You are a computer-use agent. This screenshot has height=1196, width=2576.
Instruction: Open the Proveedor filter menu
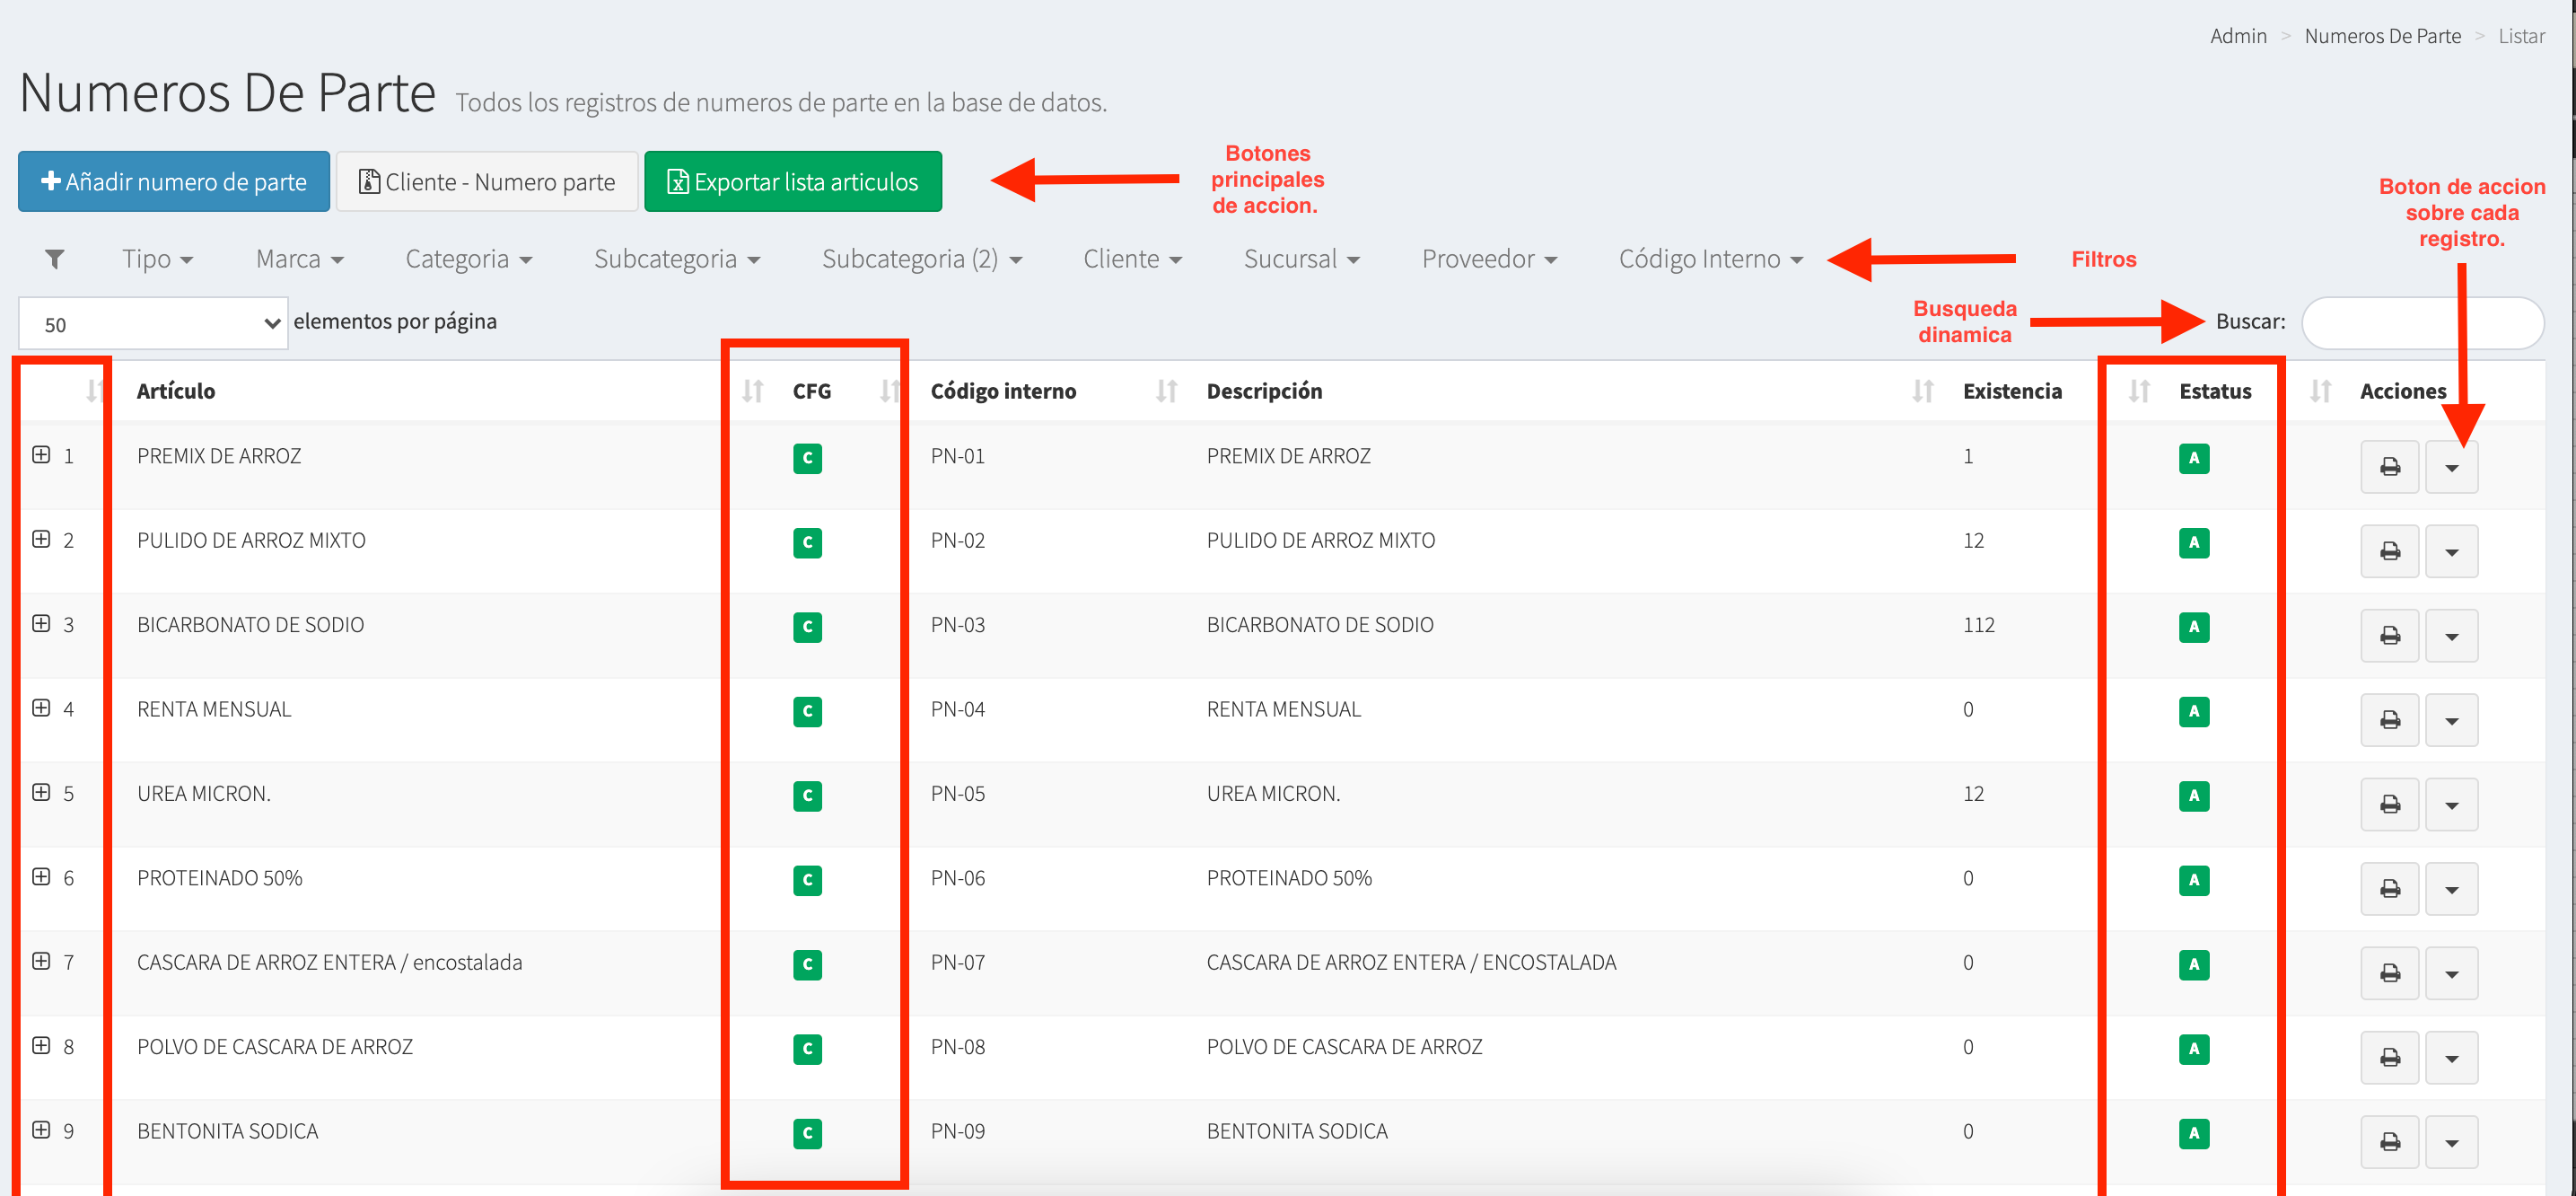(x=1489, y=259)
